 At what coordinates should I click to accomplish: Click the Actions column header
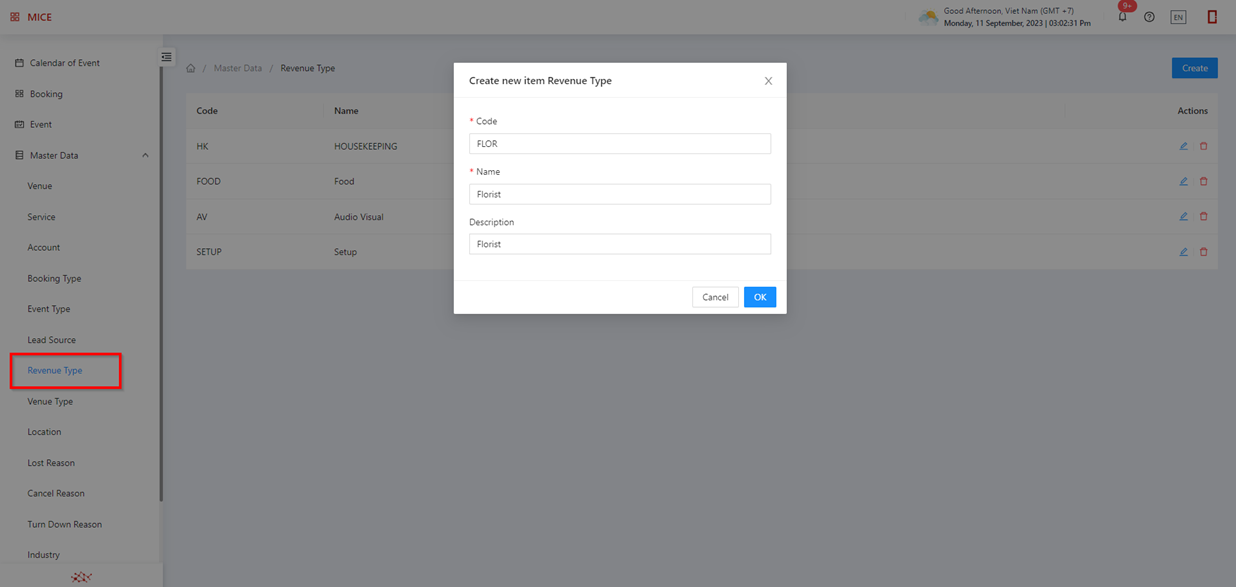pos(1192,111)
